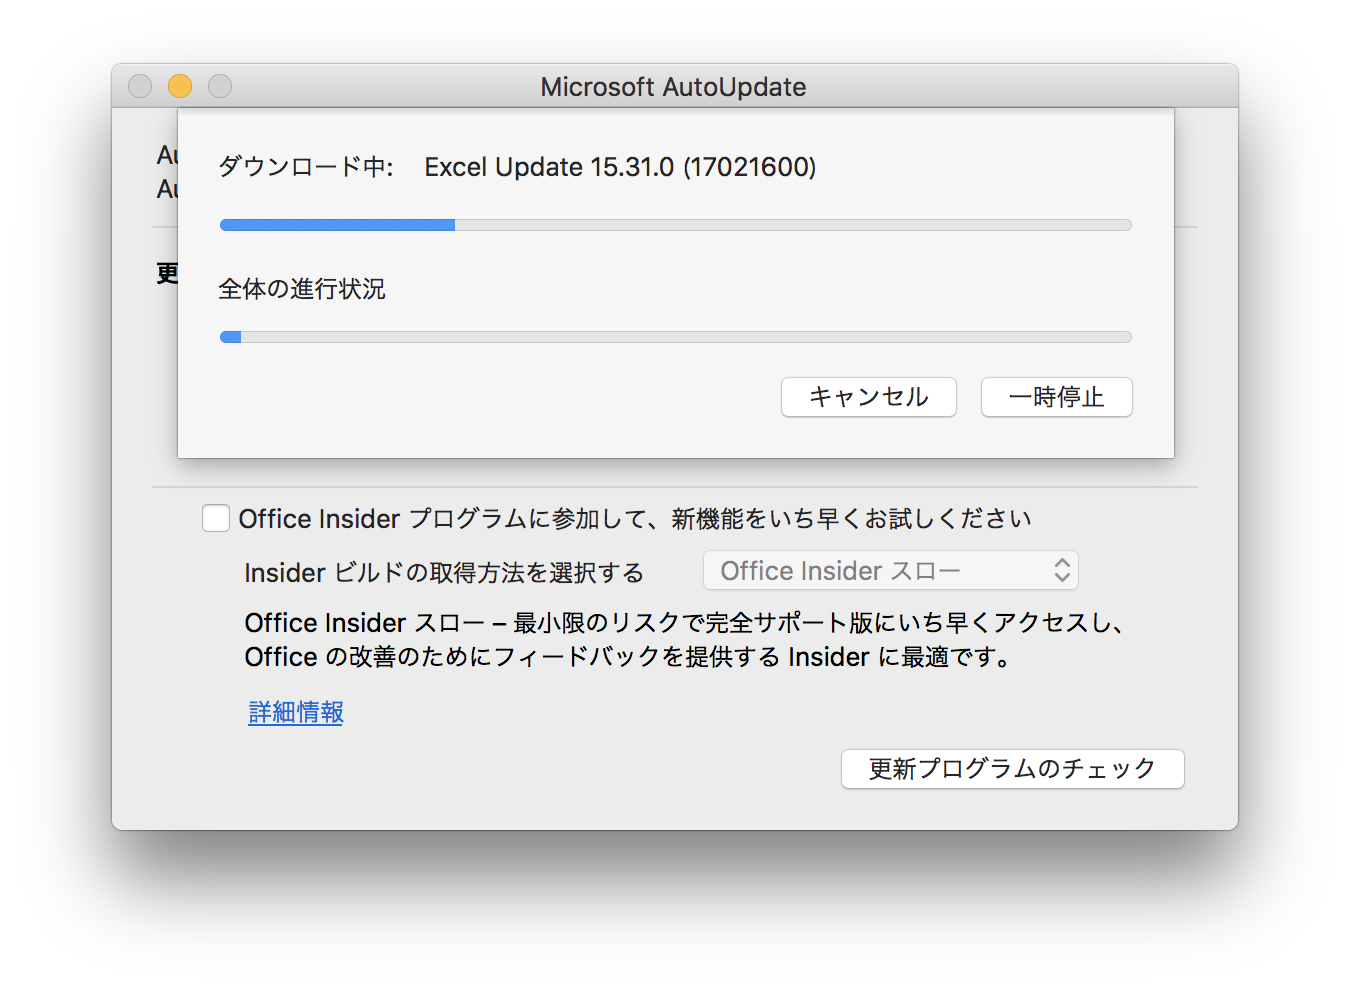Click the Office Insider スロー description paragraph

tap(686, 640)
